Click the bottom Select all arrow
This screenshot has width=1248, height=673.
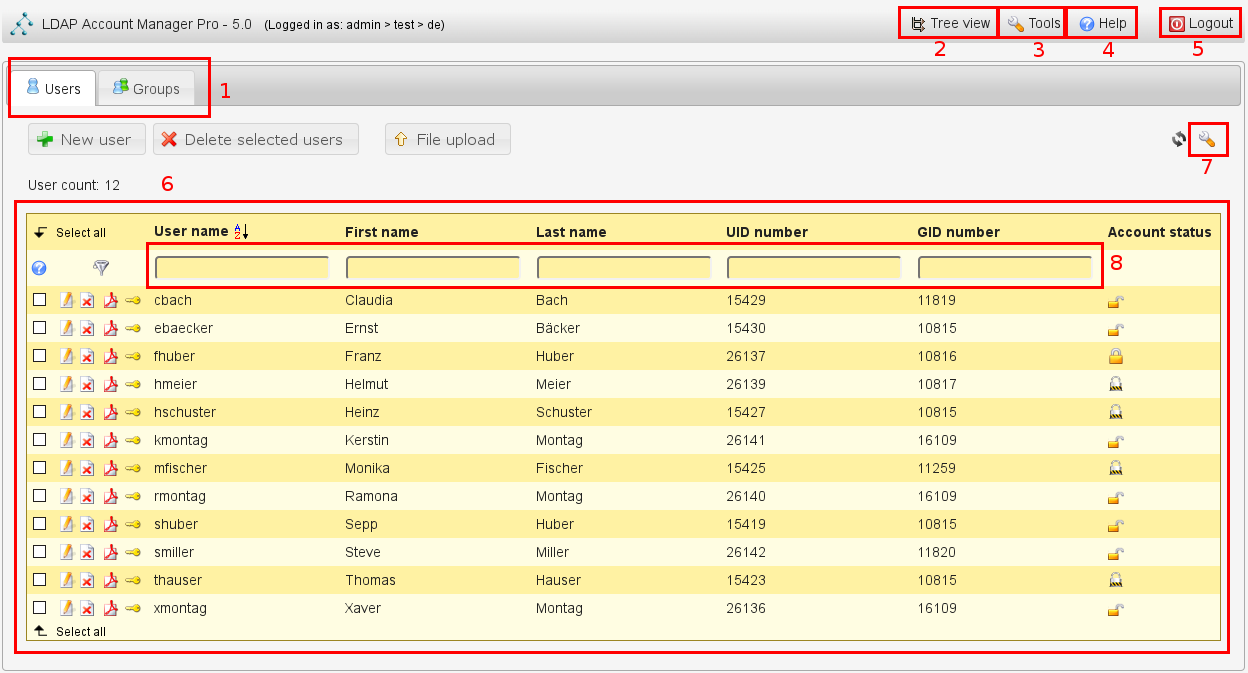(40, 631)
